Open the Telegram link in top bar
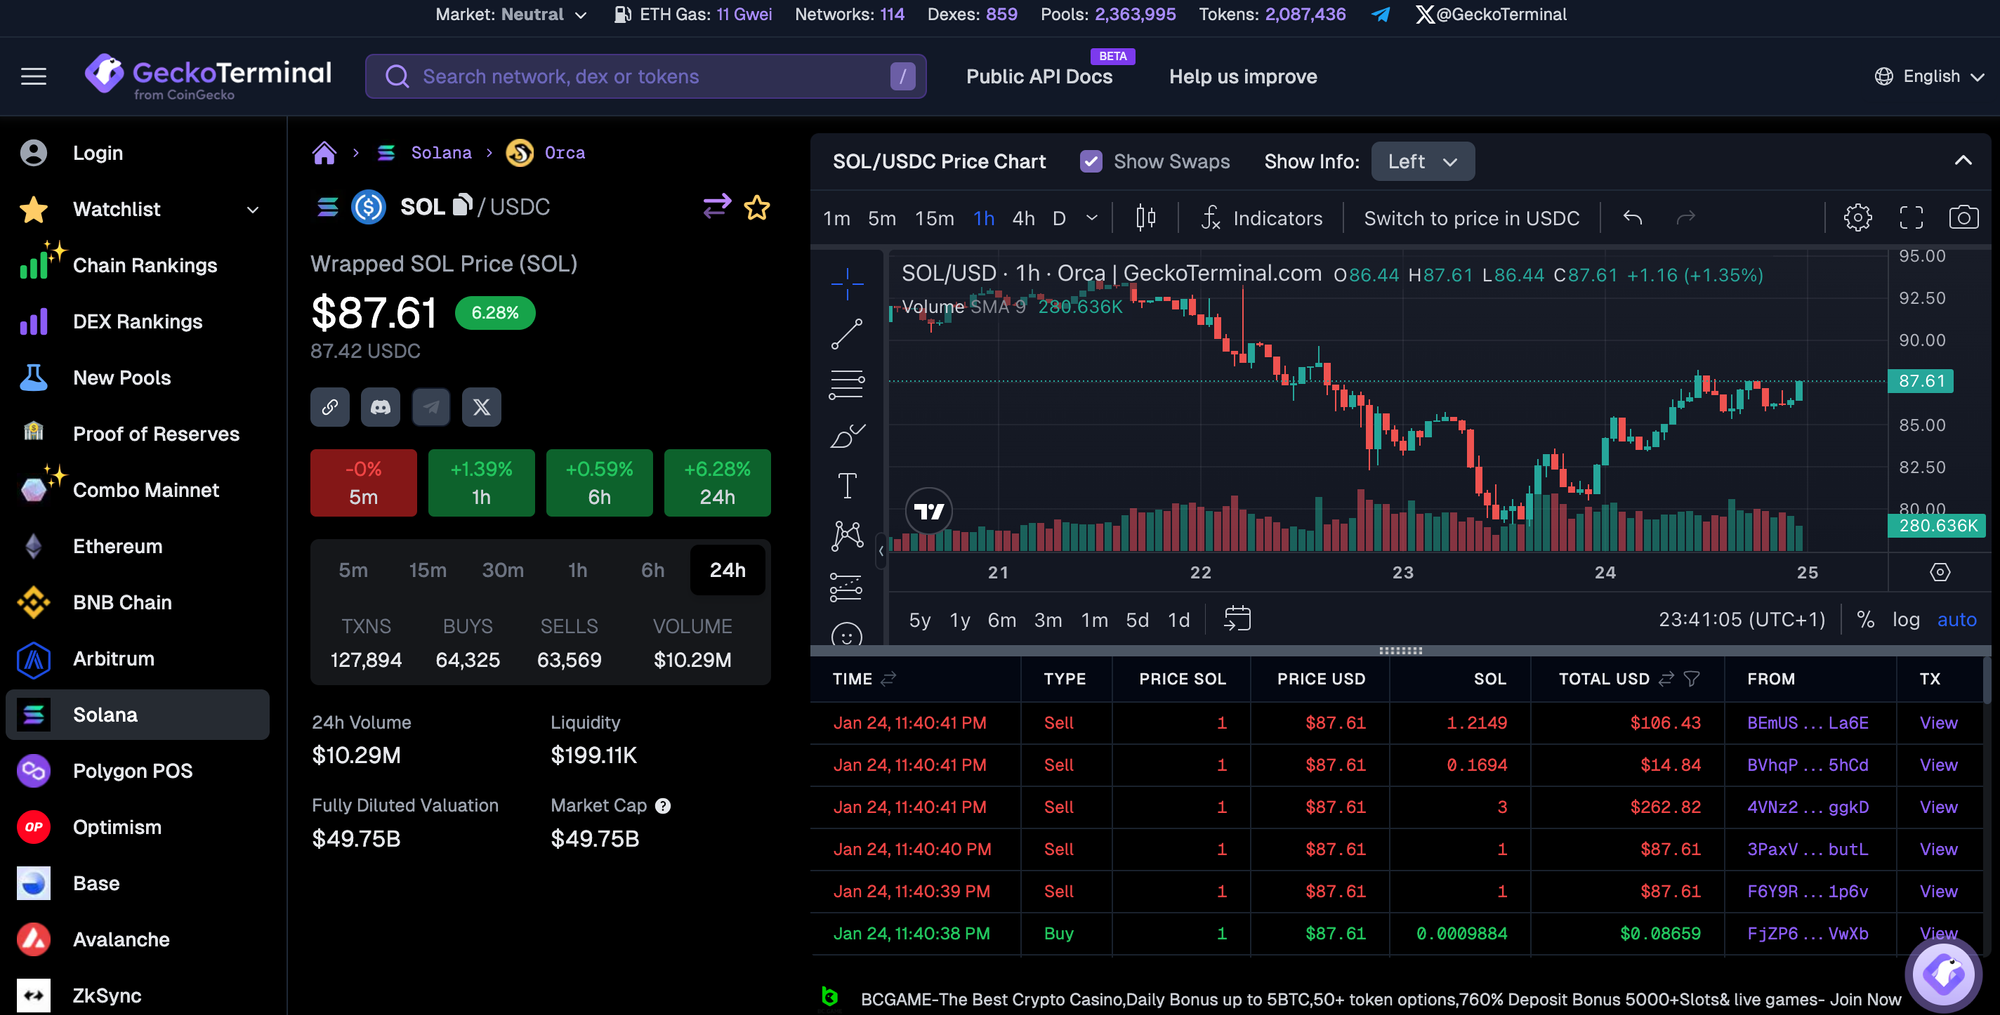 pos(1381,15)
